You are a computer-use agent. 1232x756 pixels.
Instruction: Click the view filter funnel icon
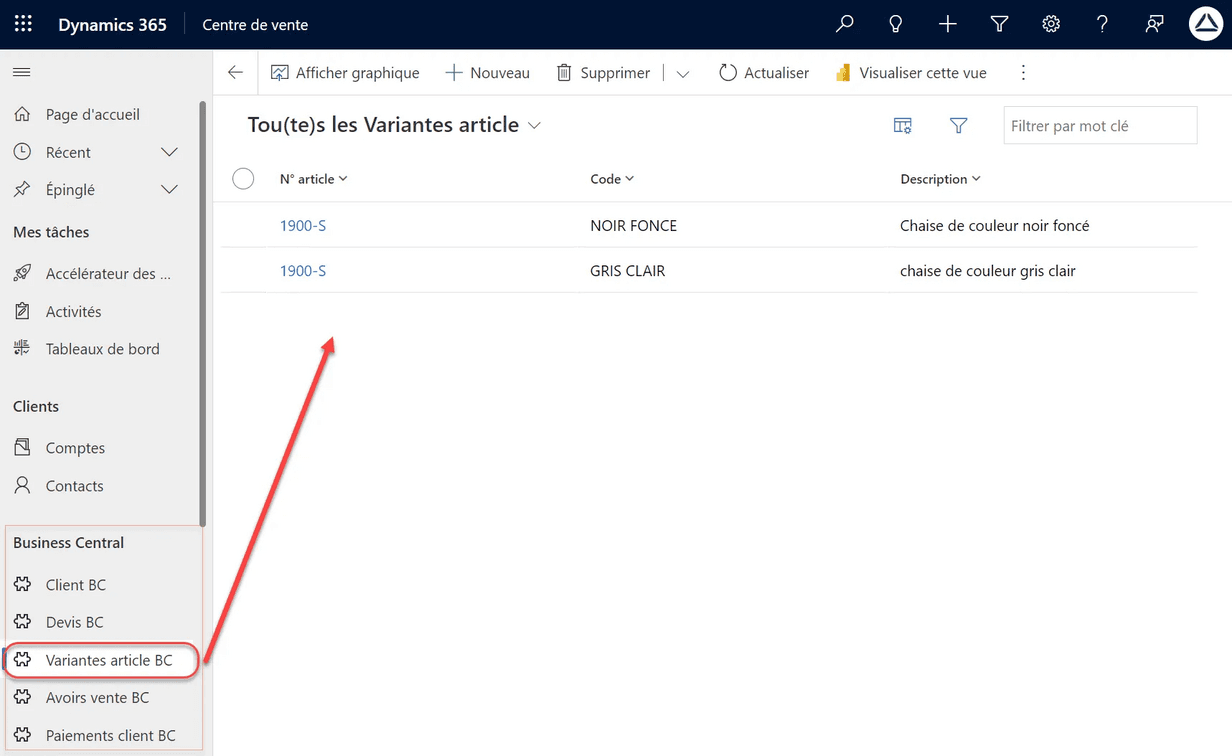[958, 126]
